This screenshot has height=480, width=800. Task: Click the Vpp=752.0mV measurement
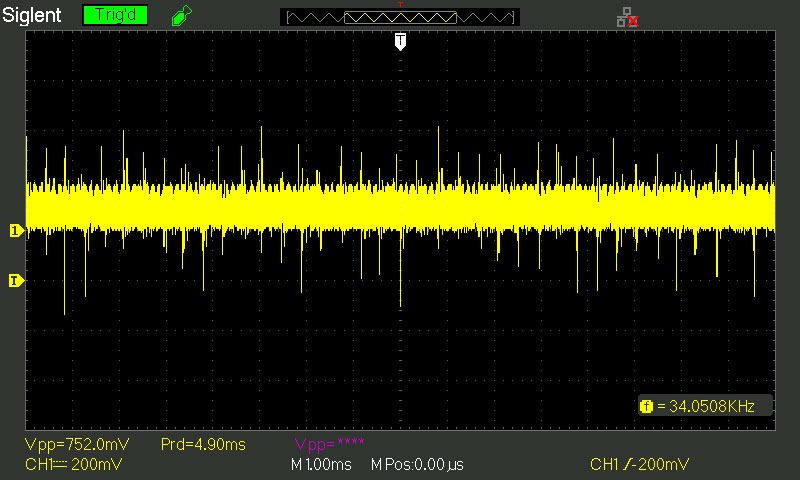pos(77,444)
